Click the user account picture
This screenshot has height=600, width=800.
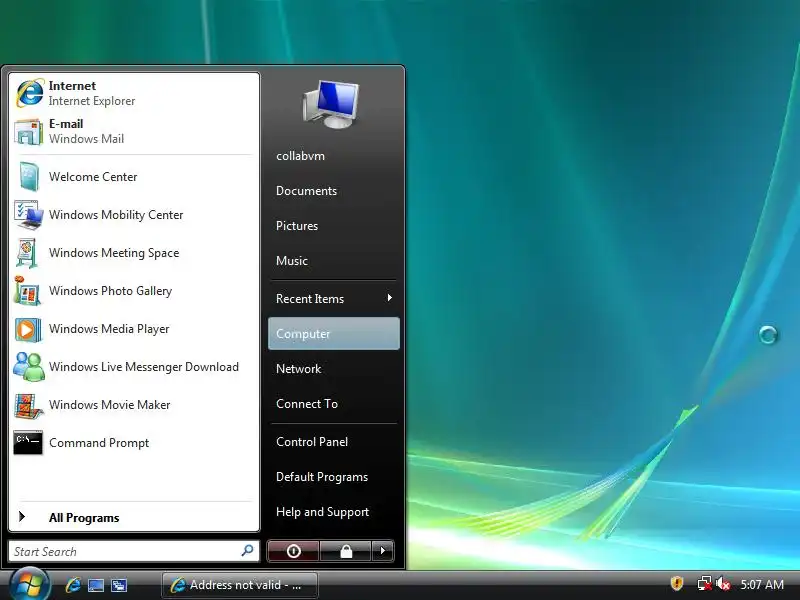(332, 104)
